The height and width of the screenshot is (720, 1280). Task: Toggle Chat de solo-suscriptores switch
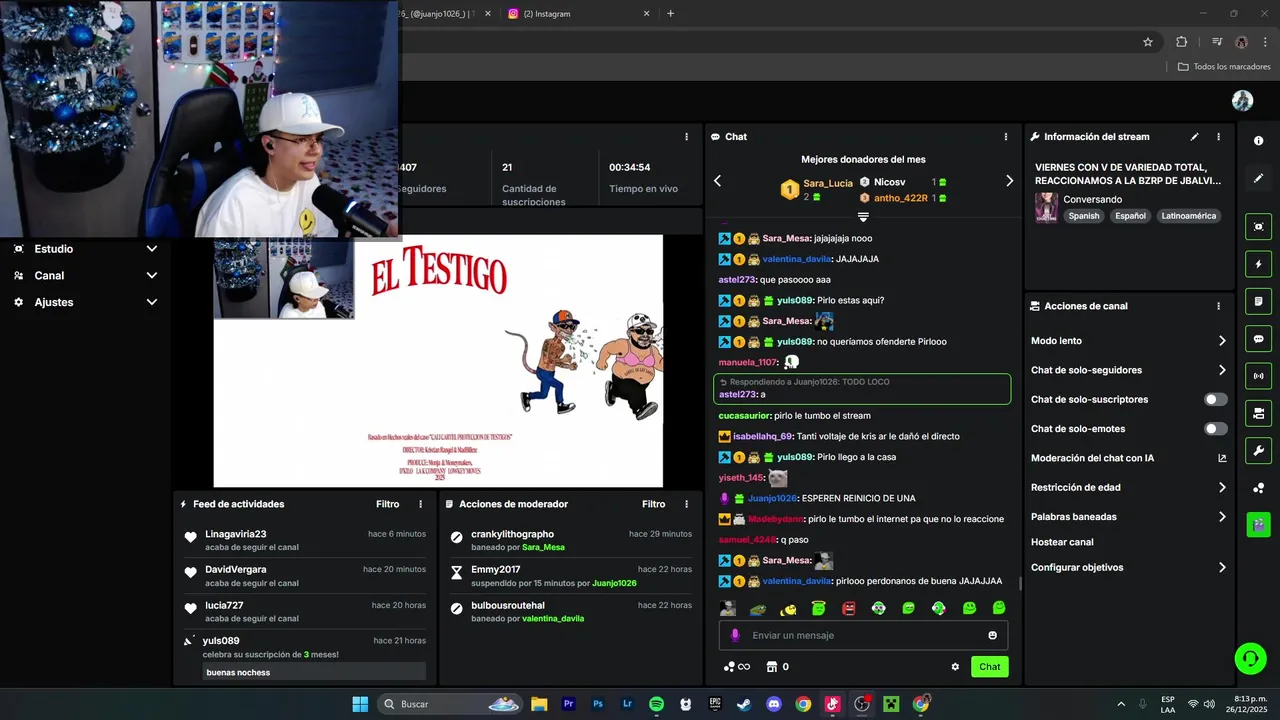(1215, 399)
